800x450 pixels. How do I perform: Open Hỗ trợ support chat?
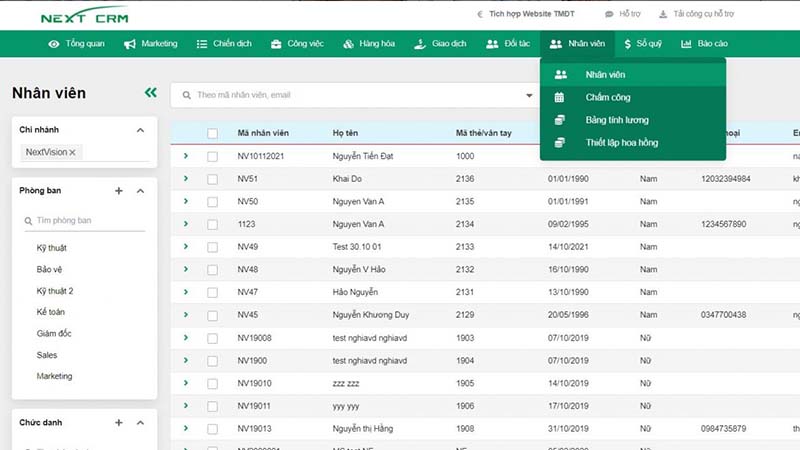(x=622, y=15)
